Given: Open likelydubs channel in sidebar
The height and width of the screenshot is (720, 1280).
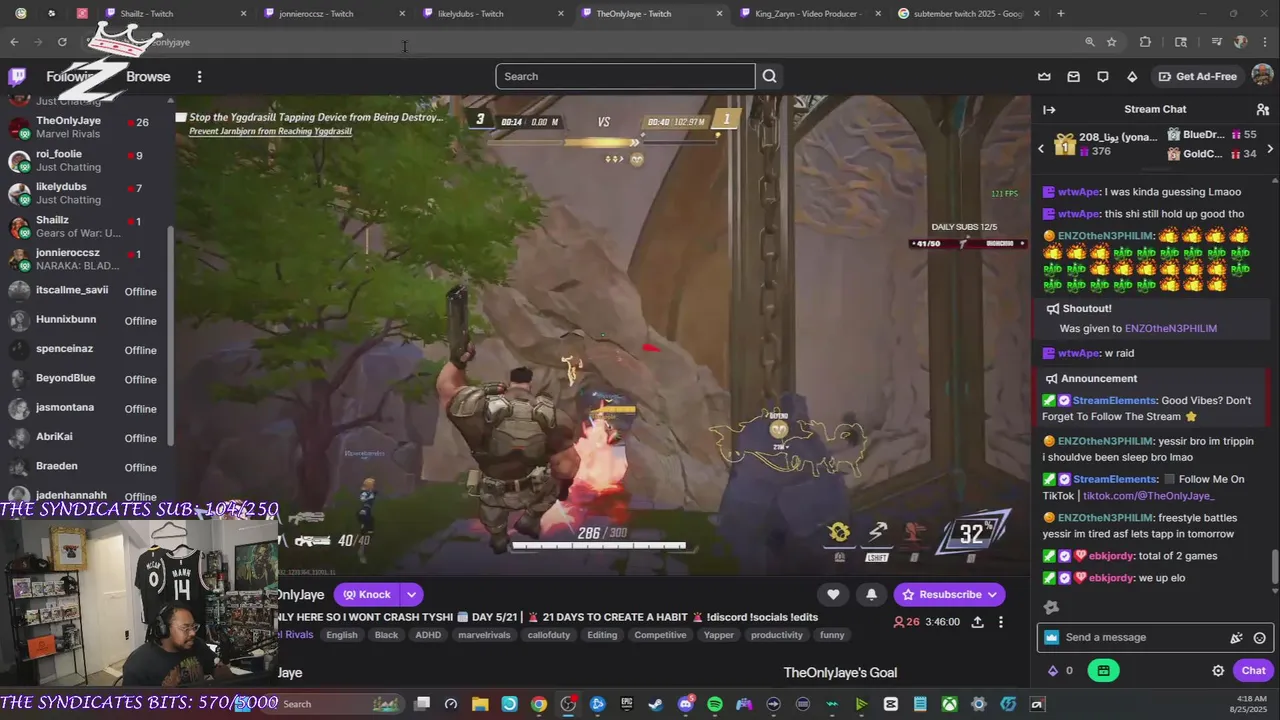Looking at the screenshot, I should point(87,193).
